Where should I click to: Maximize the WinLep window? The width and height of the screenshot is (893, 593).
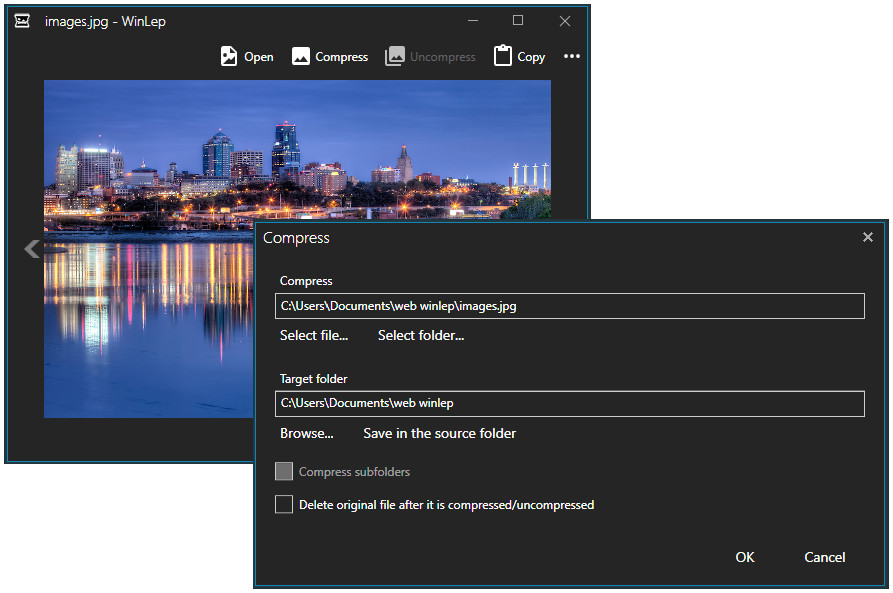click(x=518, y=21)
